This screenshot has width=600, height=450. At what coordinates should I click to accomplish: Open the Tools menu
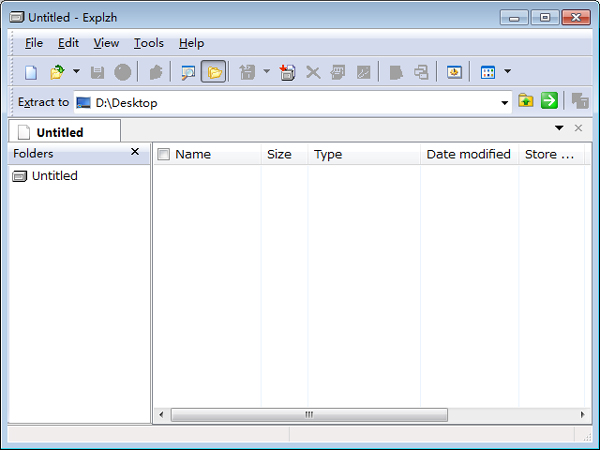click(x=148, y=43)
